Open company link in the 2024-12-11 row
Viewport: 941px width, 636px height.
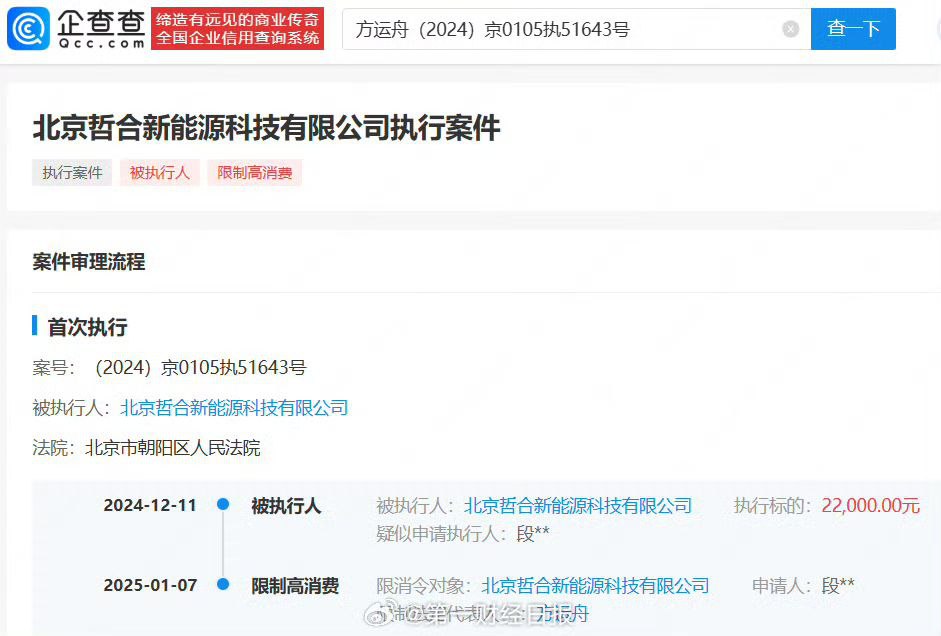(578, 506)
